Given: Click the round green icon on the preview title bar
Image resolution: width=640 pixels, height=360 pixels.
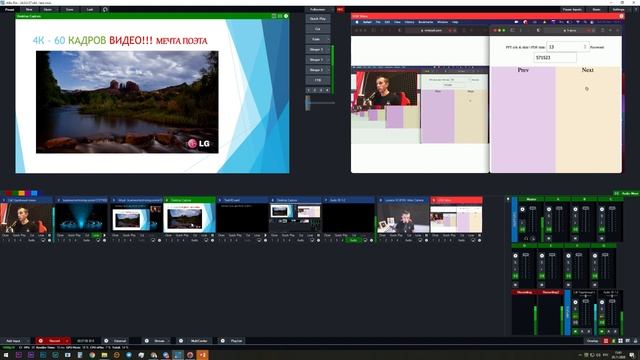Looking at the screenshot, I should (286, 16).
